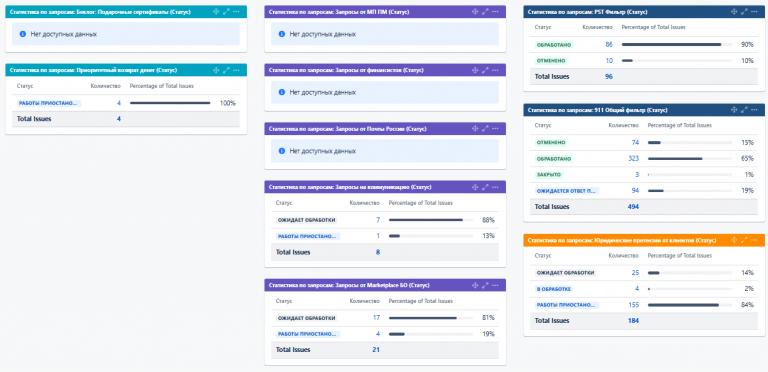Click move handle of Запросы от Marketplace БО gadget

pyautogui.click(x=475, y=285)
